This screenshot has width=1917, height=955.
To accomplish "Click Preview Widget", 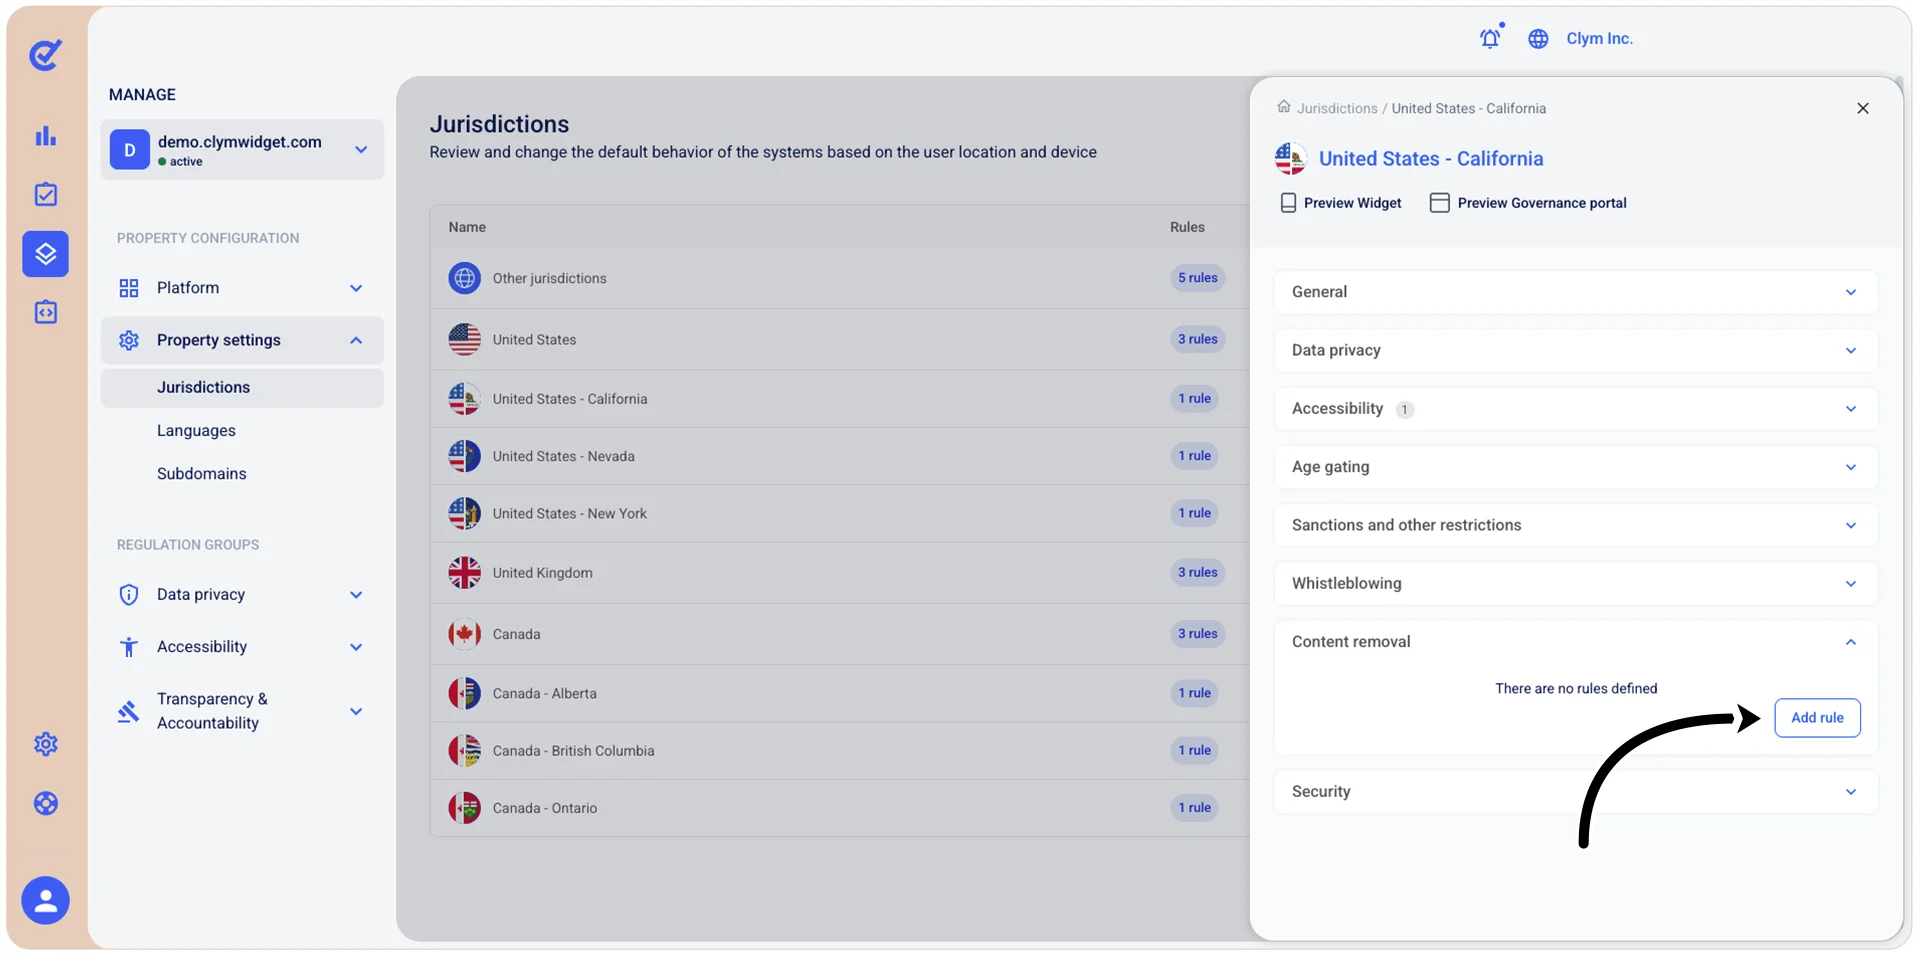I will 1341,203.
